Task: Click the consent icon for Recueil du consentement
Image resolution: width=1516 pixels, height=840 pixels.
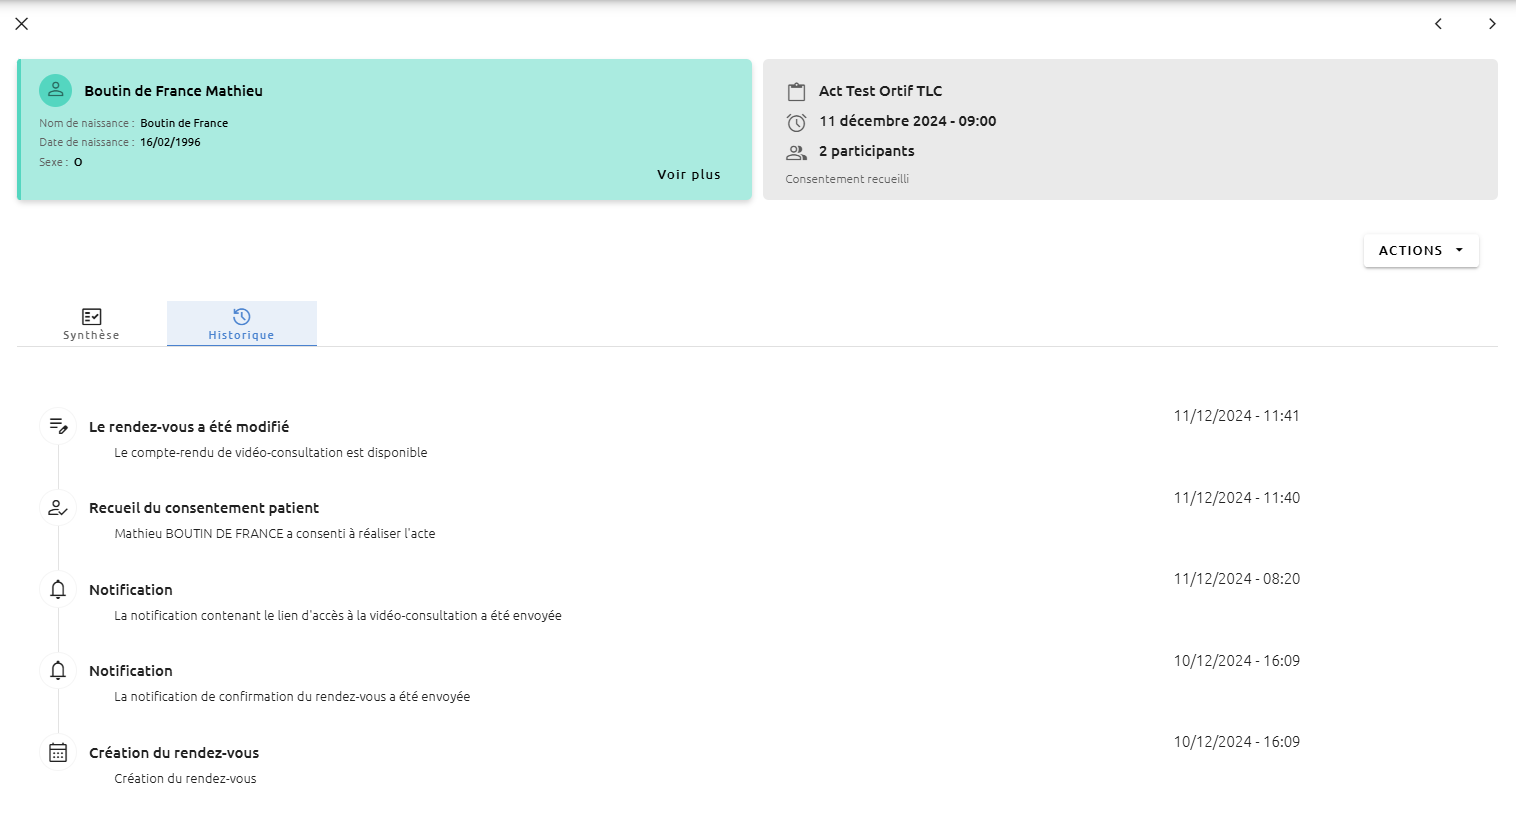Action: click(x=58, y=508)
